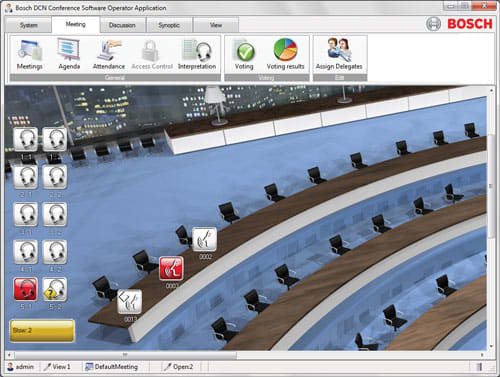Click the horizontal scrollbar thumb

(x=125, y=355)
